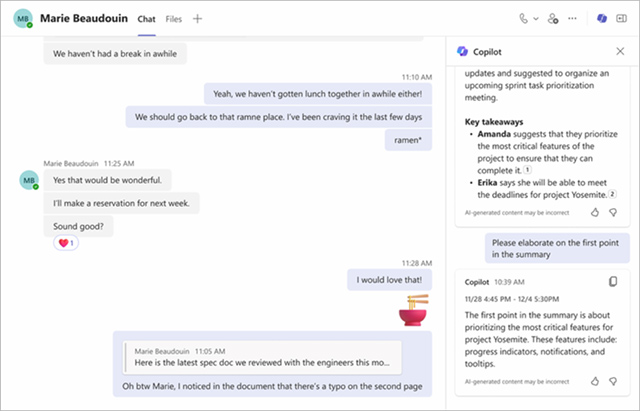Click the open chat details panel icon
Image resolution: width=640 pixels, height=411 pixels.
pyautogui.click(x=622, y=18)
